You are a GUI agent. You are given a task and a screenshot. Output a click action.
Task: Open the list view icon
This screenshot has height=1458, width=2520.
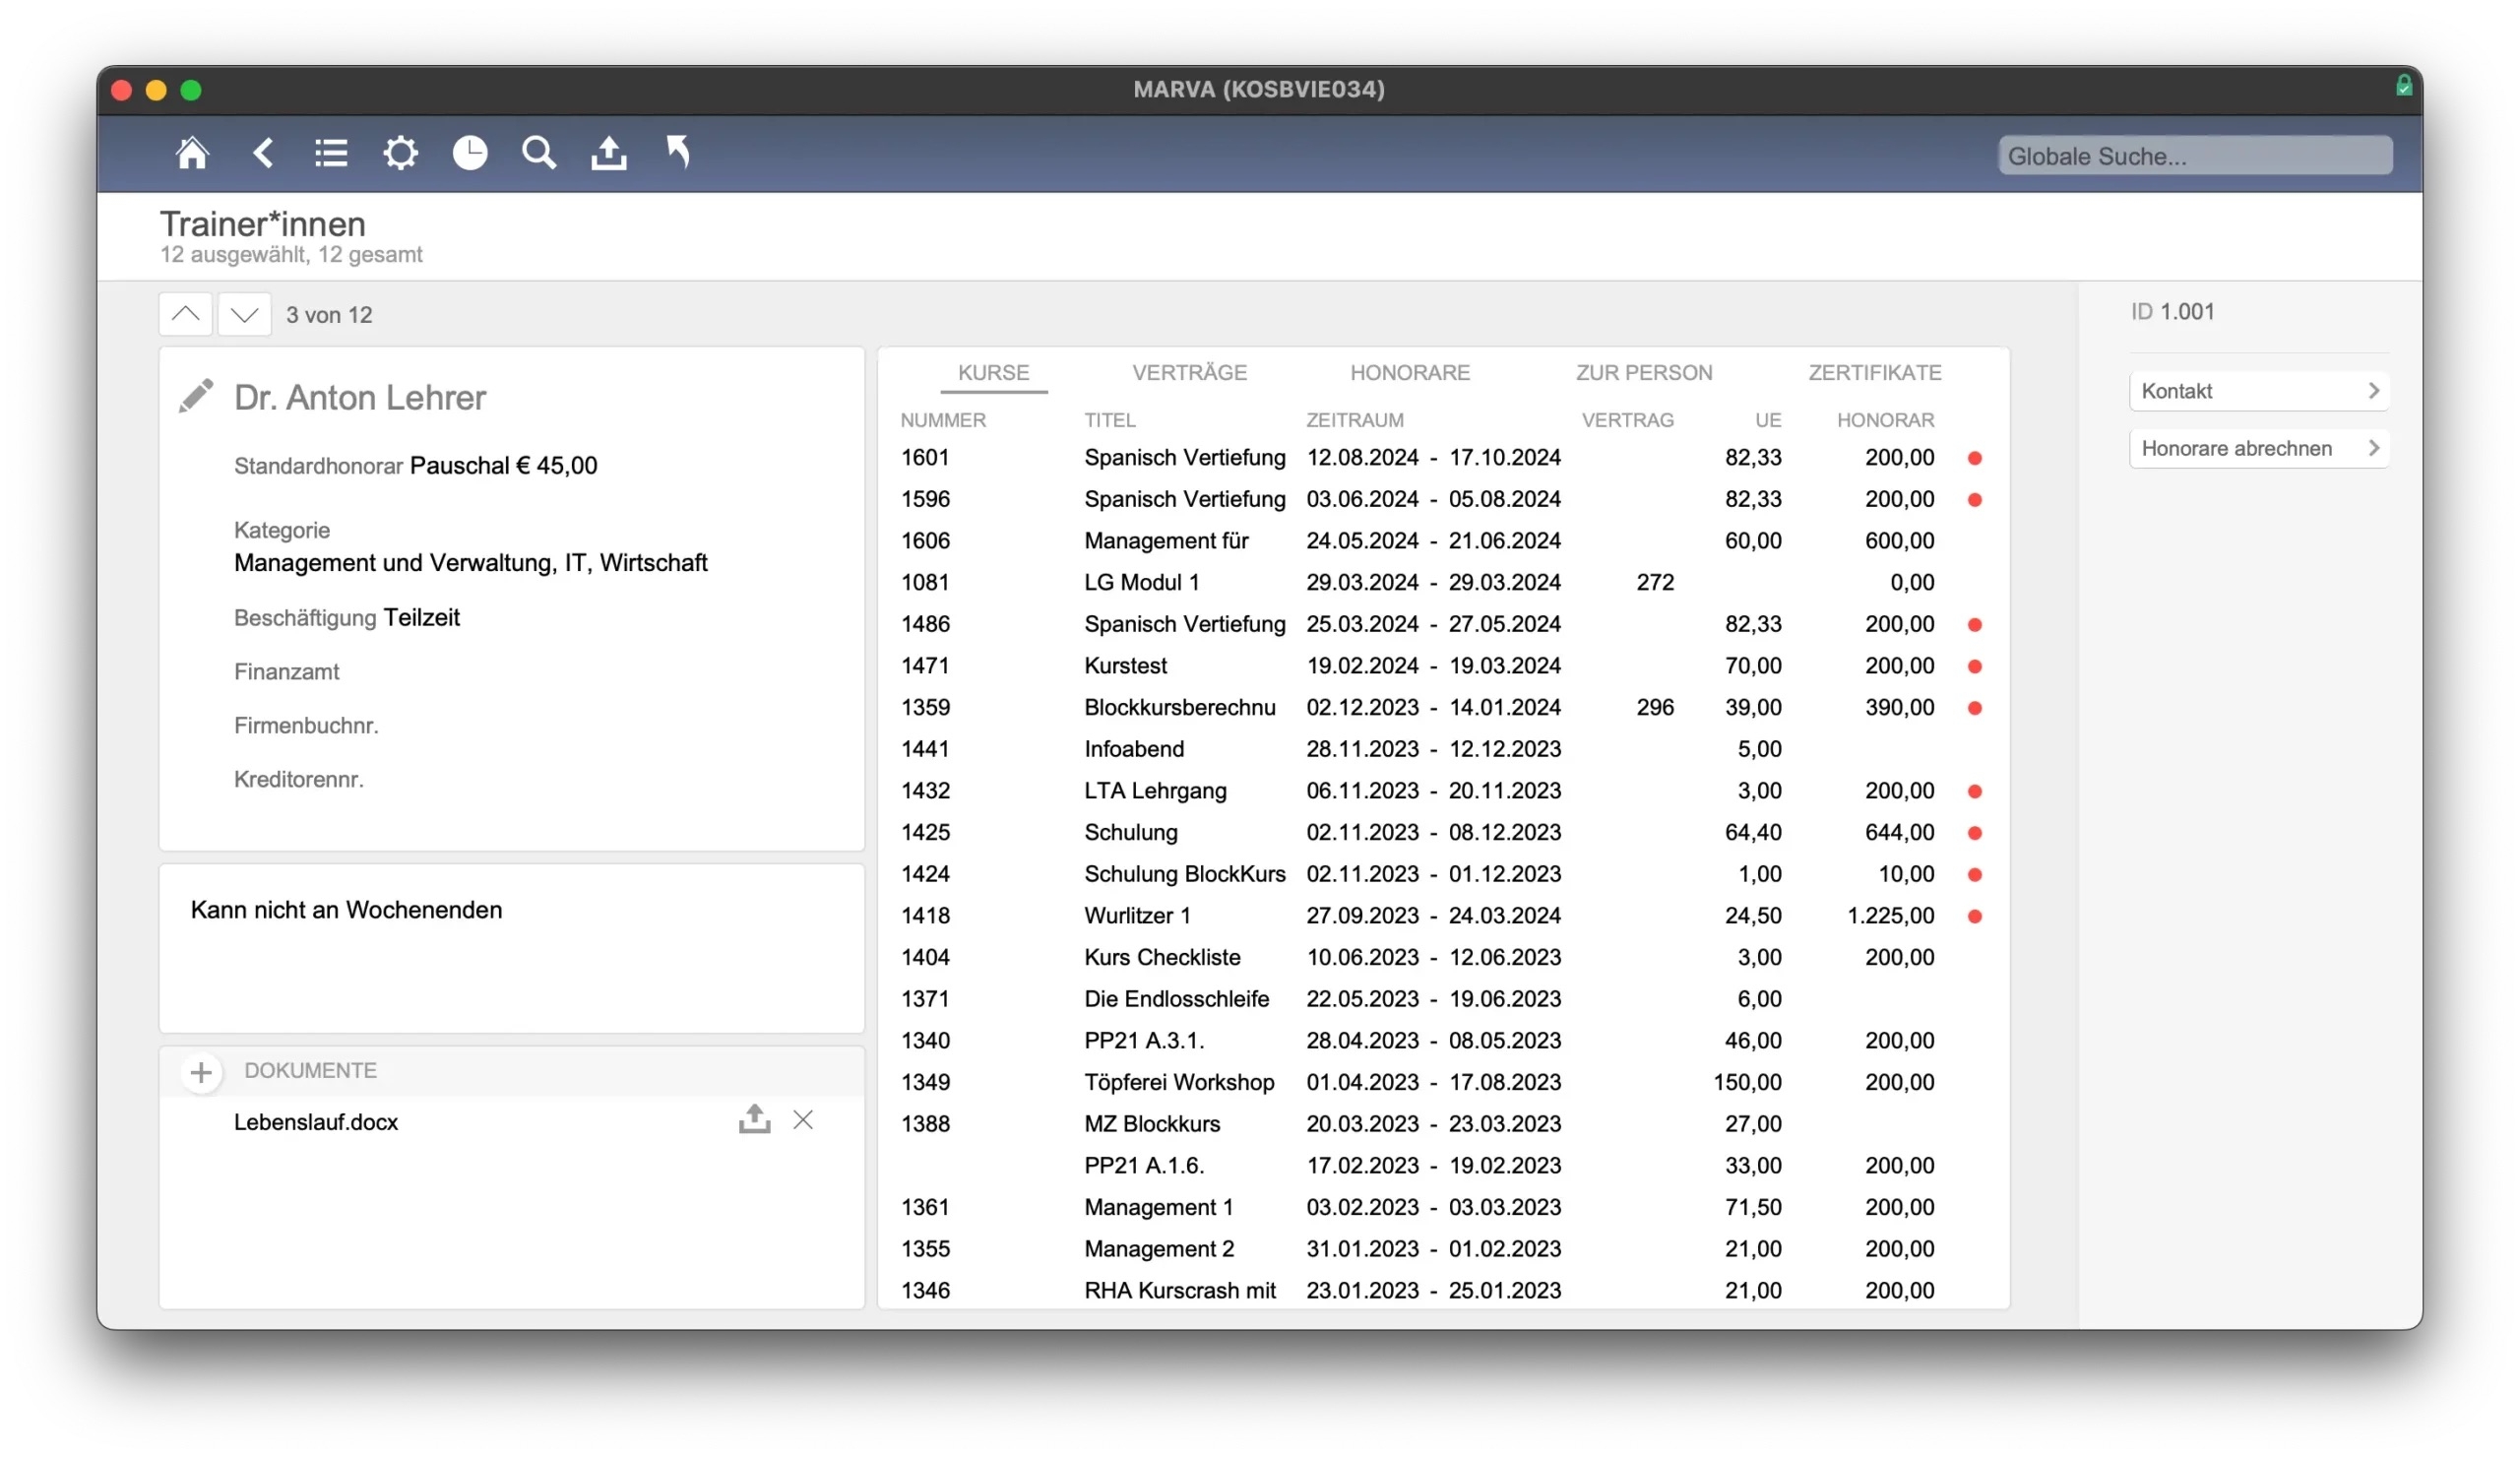coord(331,153)
